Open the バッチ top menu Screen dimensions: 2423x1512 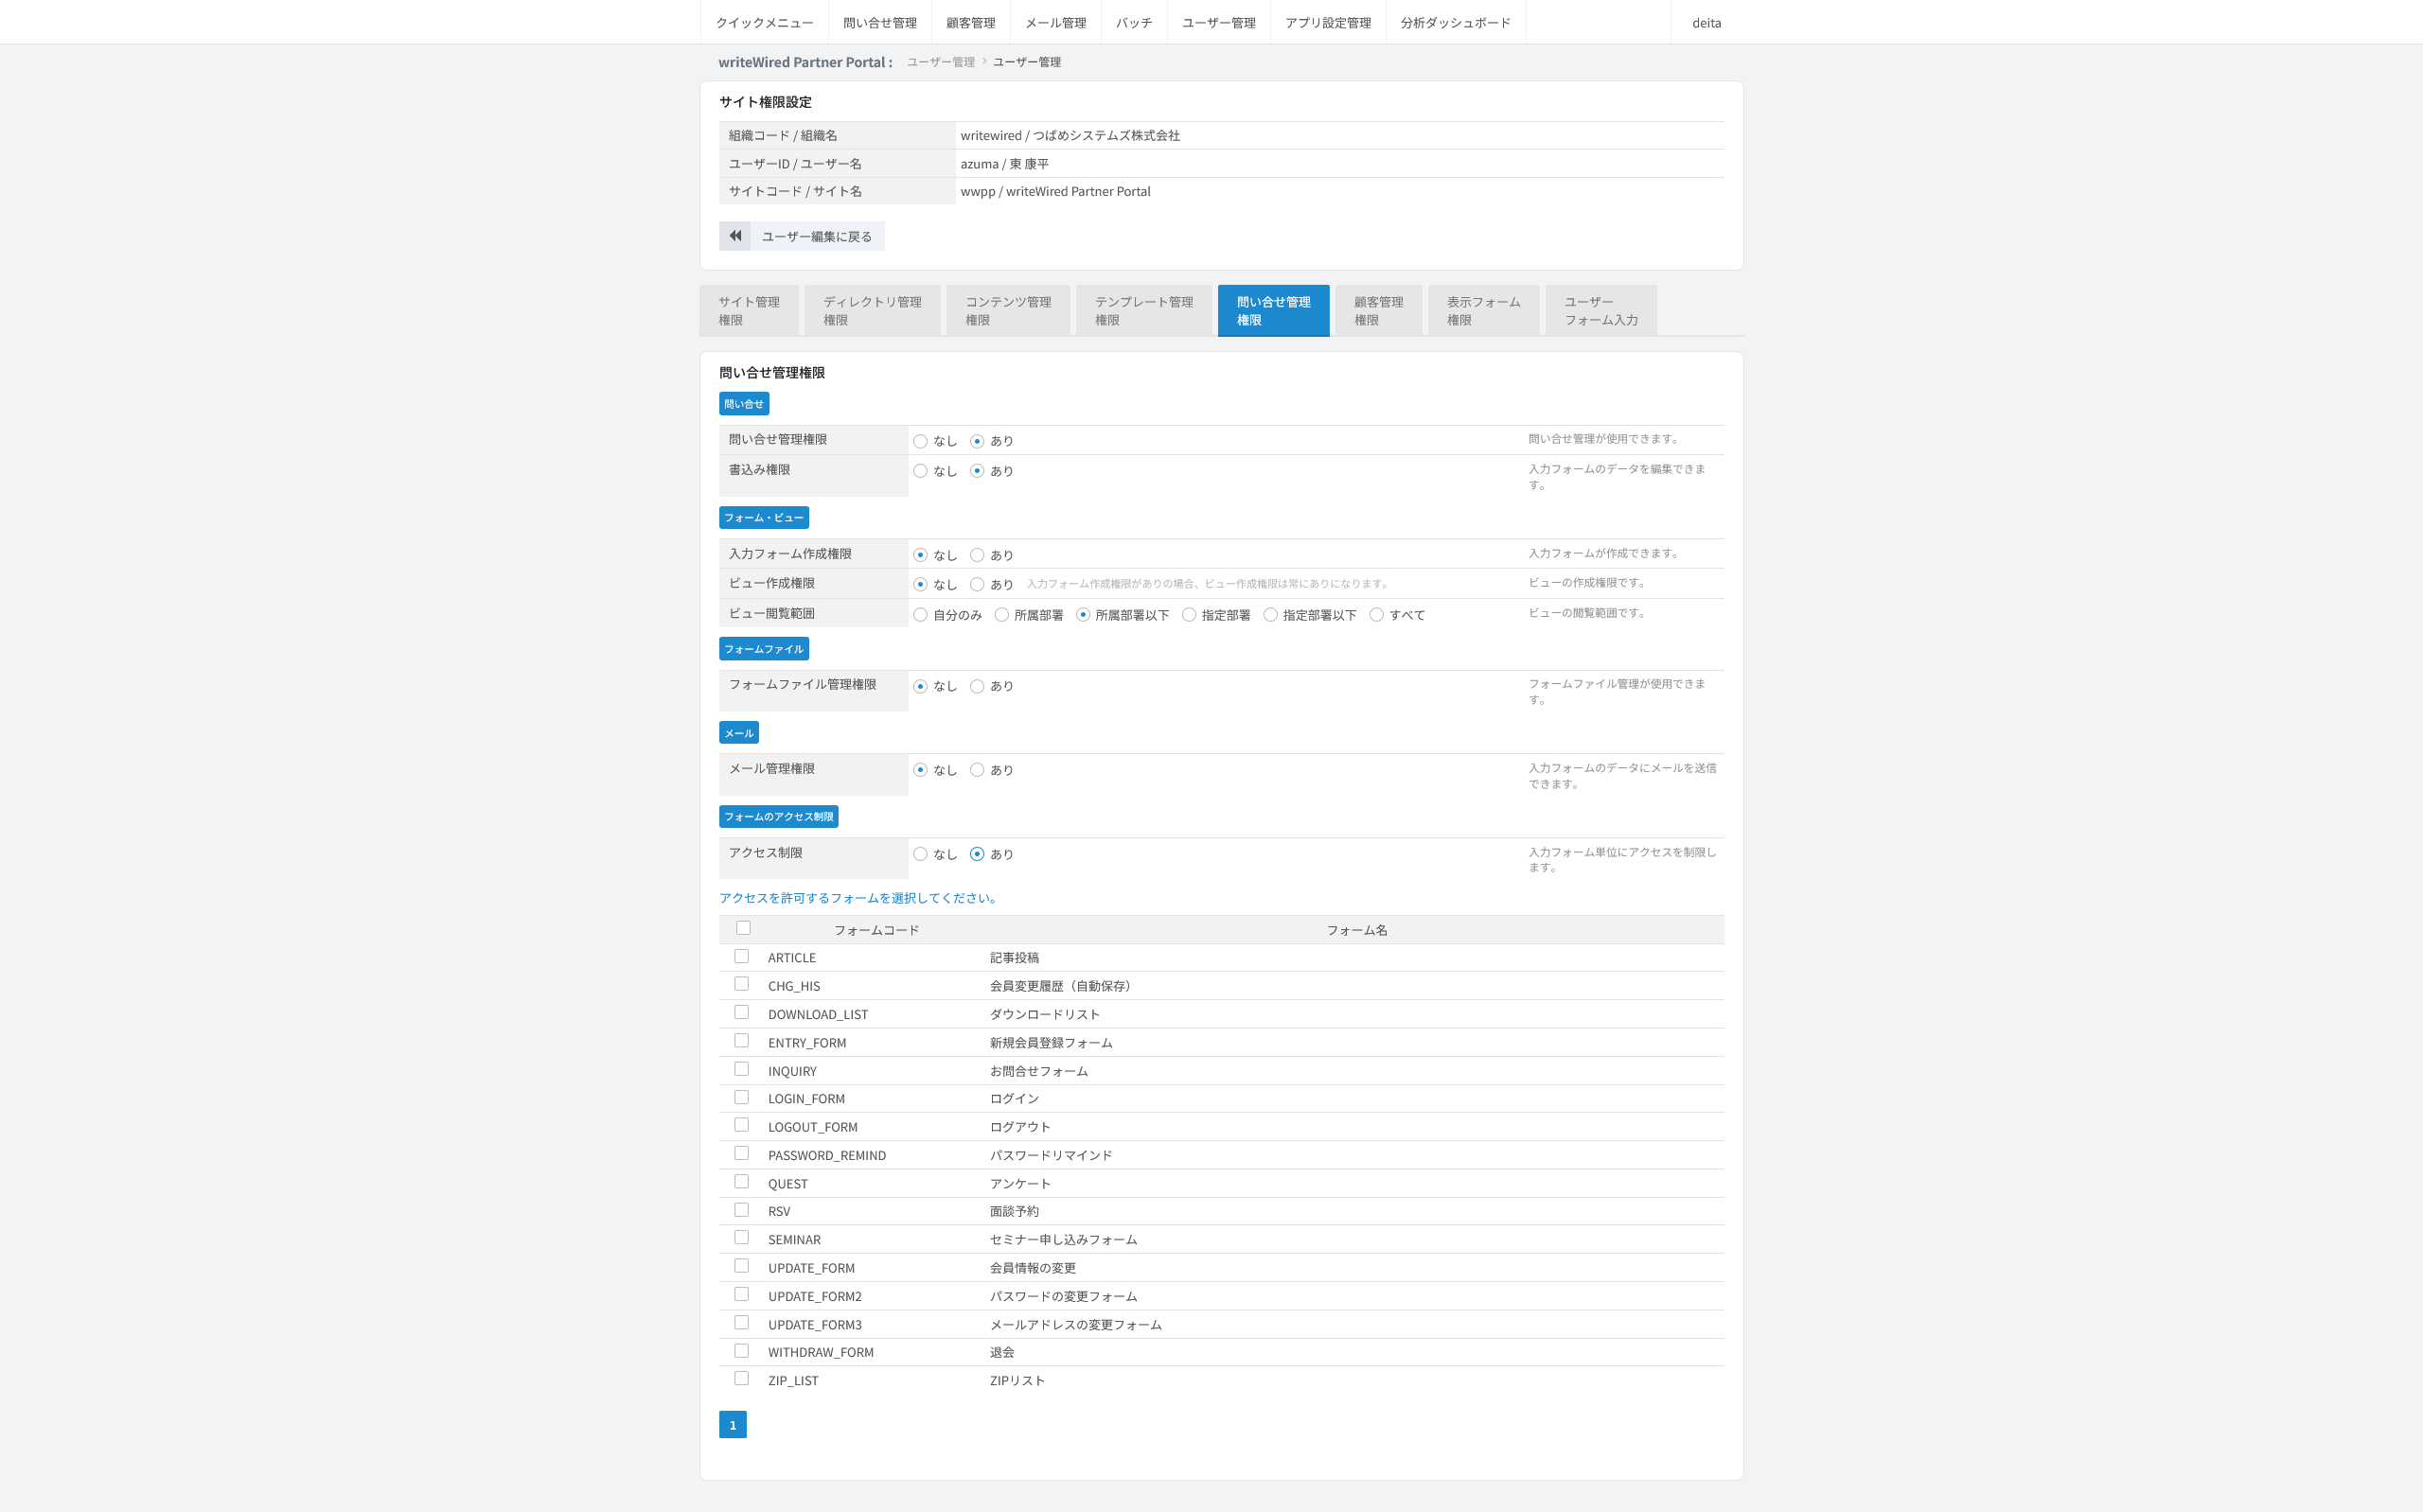[x=1133, y=22]
